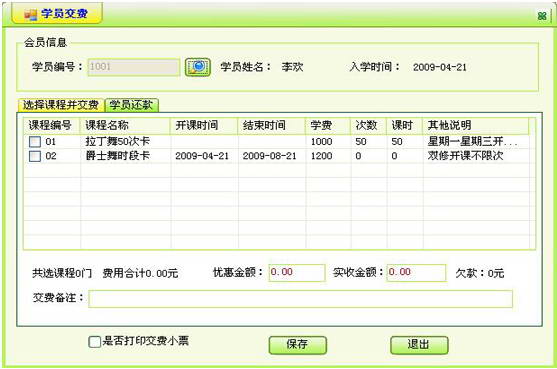Image resolution: width=557 pixels, height=369 pixels.
Task: Click the 交费备注 text field
Action: pyautogui.click(x=301, y=298)
